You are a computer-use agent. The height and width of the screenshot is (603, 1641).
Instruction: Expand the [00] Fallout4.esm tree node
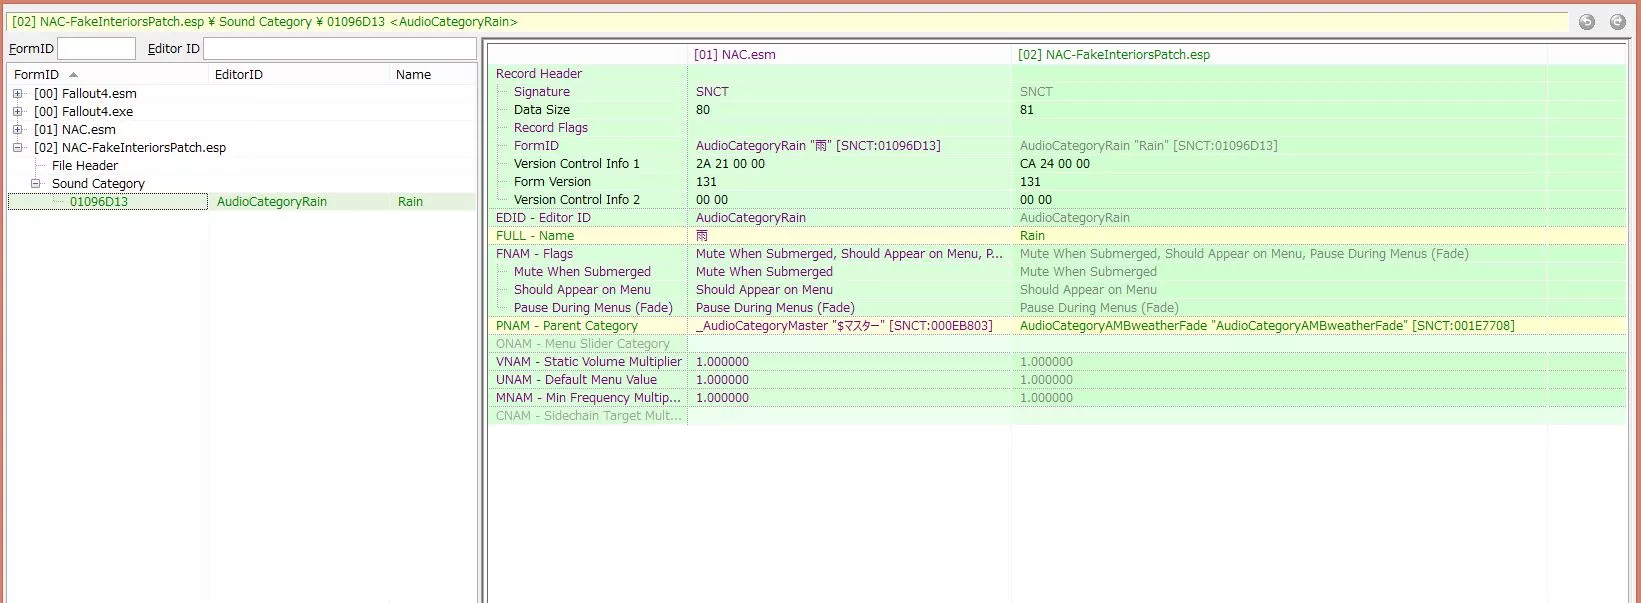tap(17, 94)
